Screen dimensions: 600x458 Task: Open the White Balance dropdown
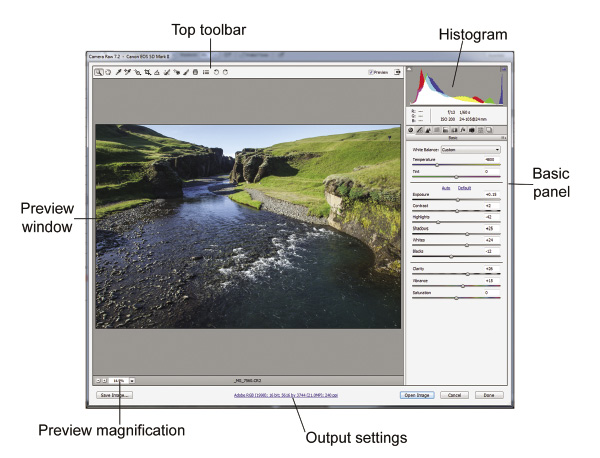coord(470,149)
